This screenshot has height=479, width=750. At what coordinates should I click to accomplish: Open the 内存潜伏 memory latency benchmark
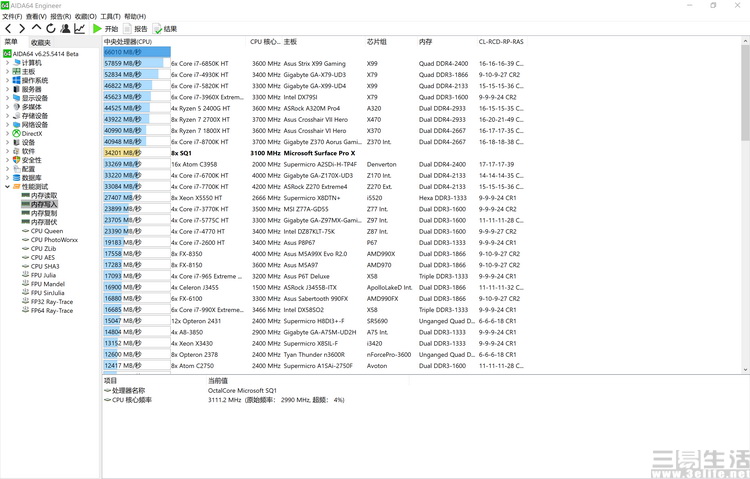(40, 222)
